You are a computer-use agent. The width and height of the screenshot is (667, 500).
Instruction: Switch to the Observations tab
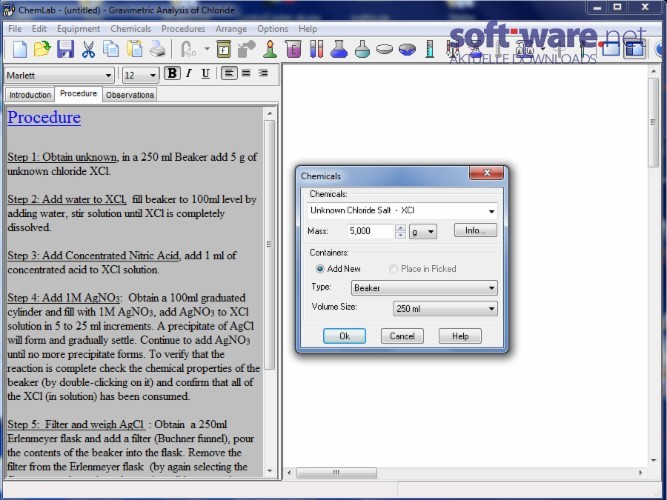tap(130, 95)
